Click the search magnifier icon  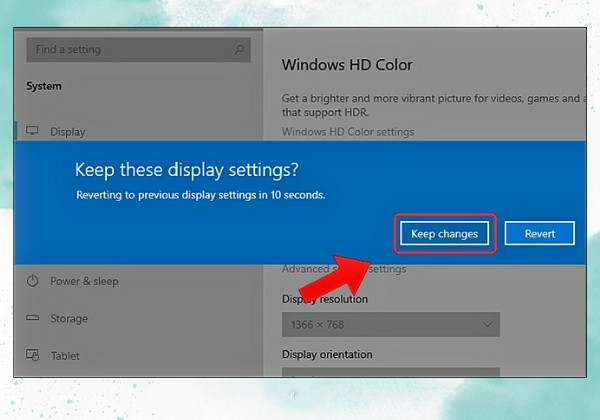(239, 49)
